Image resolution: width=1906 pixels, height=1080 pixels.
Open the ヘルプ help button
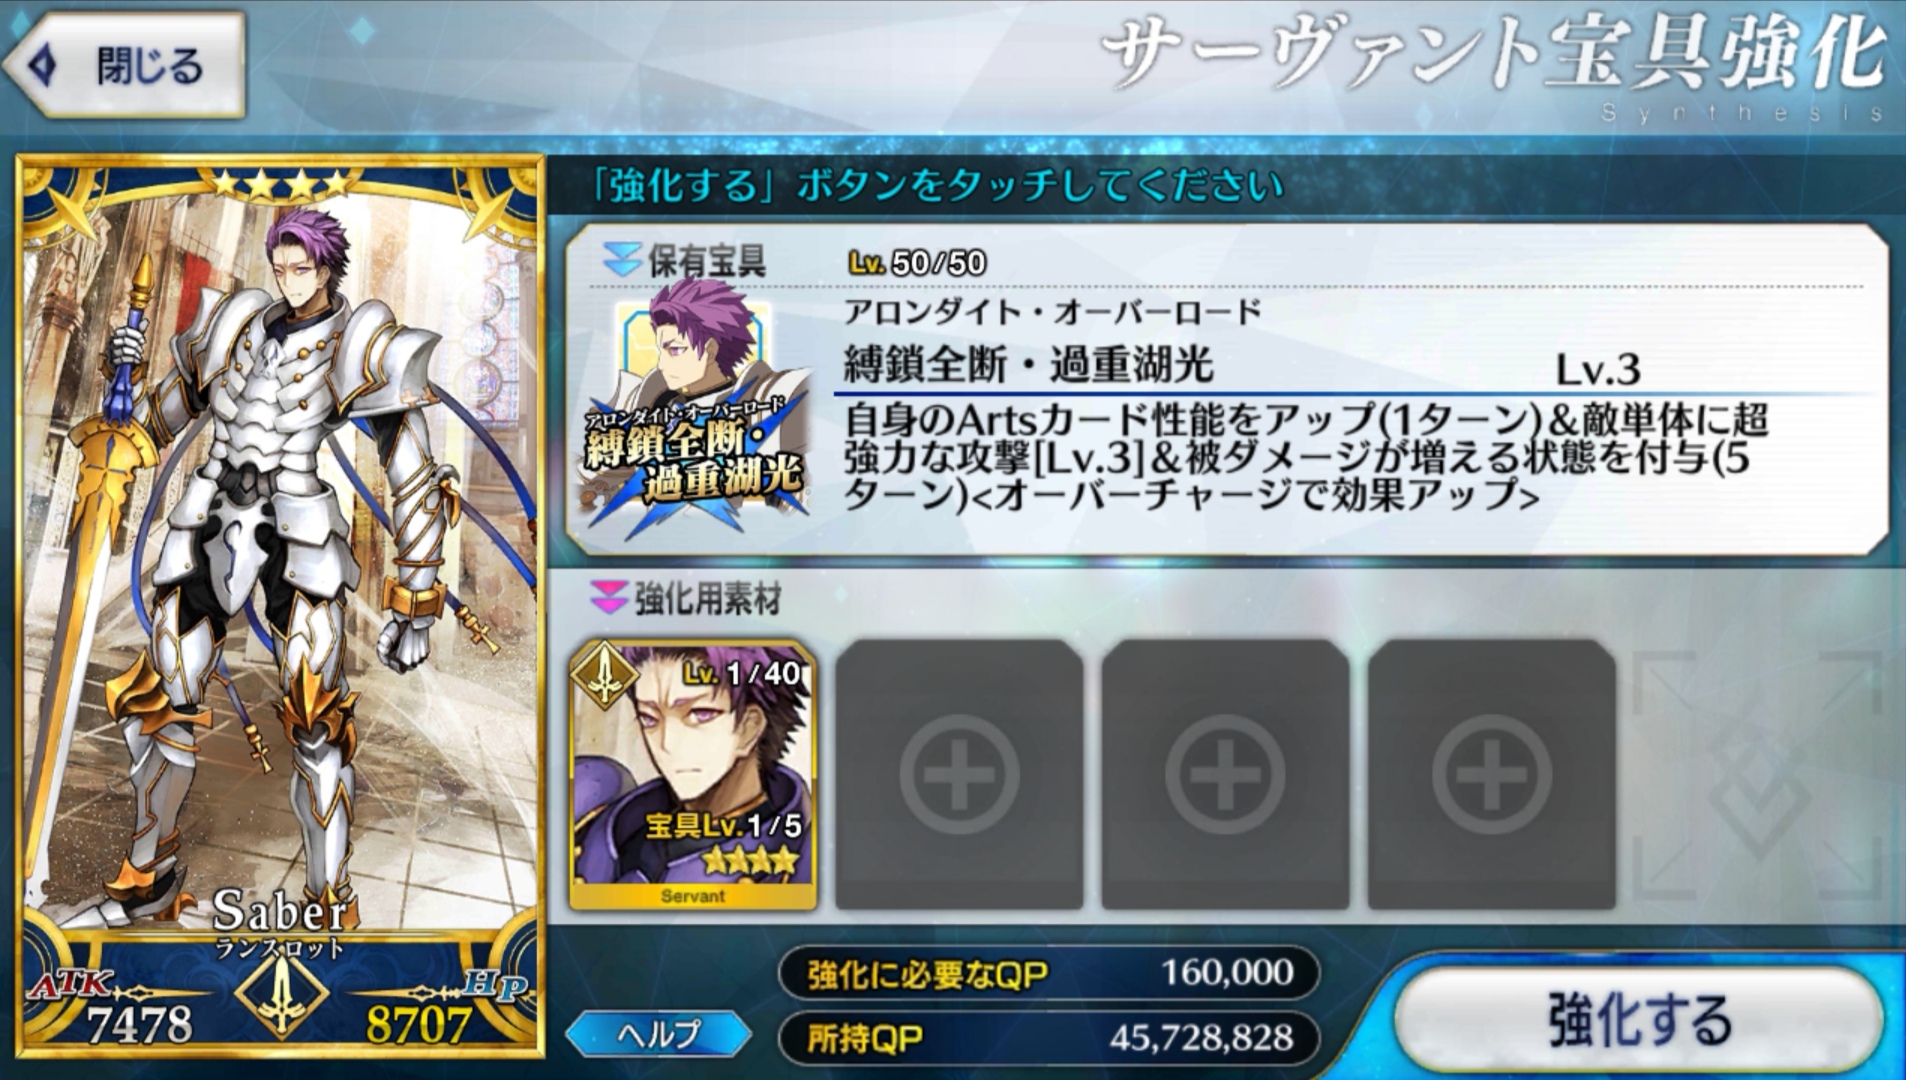point(659,1034)
